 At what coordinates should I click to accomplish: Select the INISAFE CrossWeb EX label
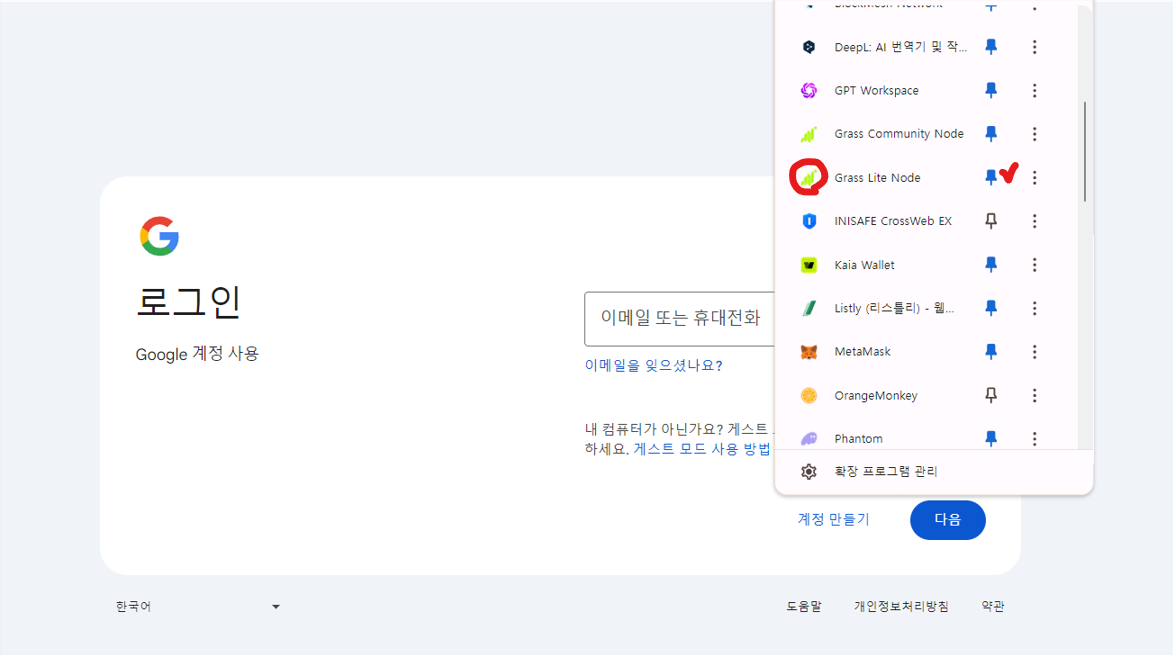[x=893, y=221]
